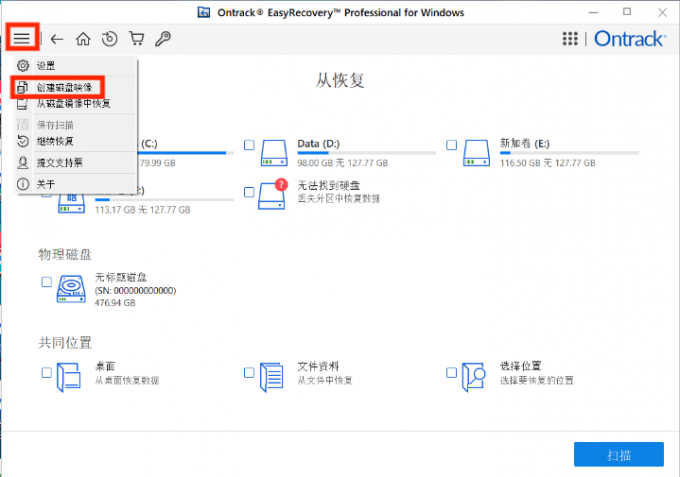This screenshot has width=680, height=477.
Task: Click the 选择位置 search folder icon
Action: coord(474,377)
